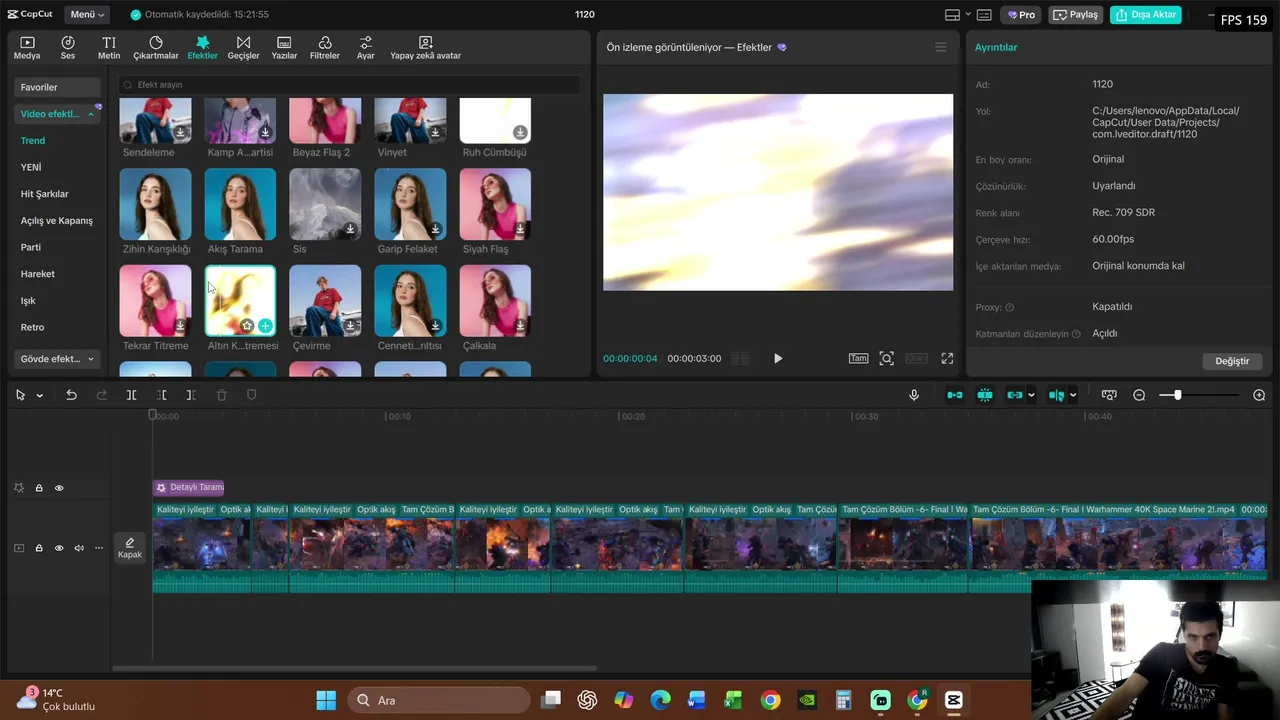Select the Hareket effects category

tap(38, 274)
